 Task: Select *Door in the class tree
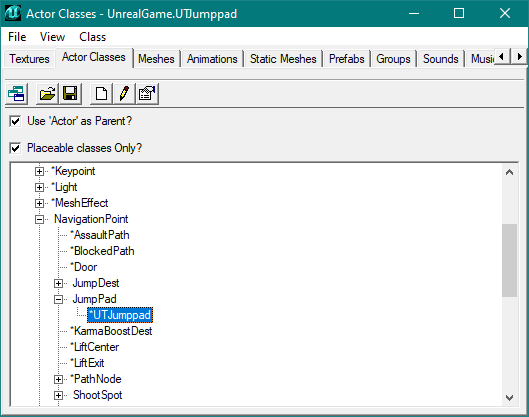pyautogui.click(x=84, y=267)
